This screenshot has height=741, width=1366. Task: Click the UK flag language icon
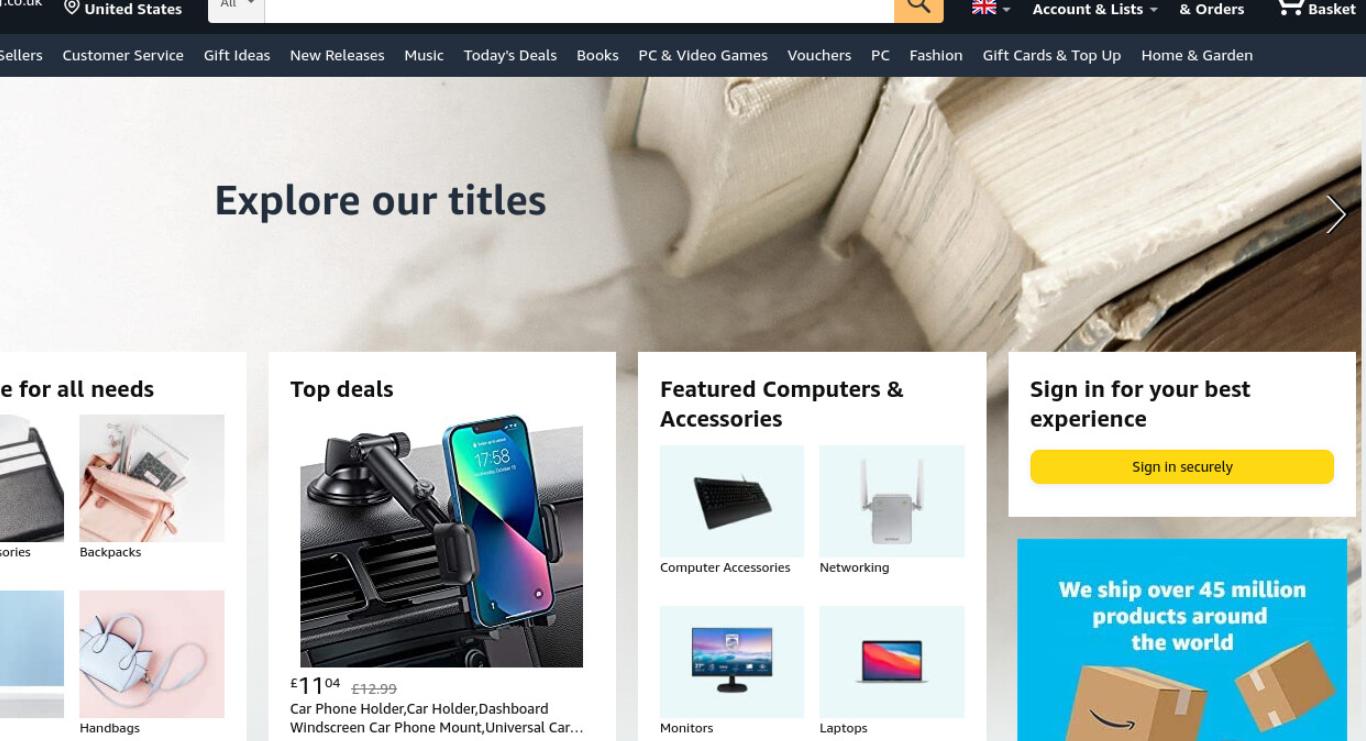click(984, 8)
